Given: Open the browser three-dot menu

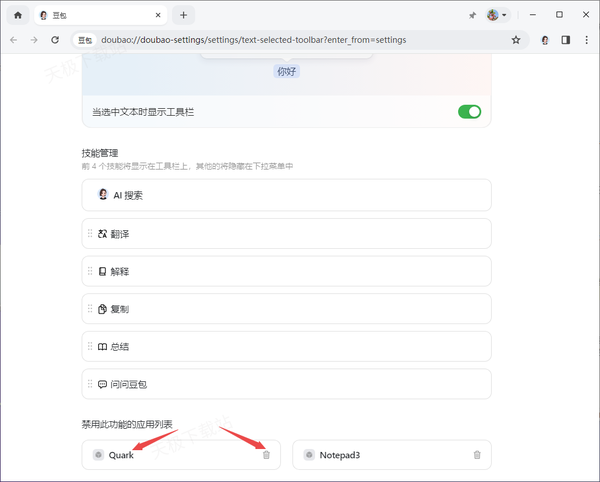Looking at the screenshot, I should click(x=585, y=40).
